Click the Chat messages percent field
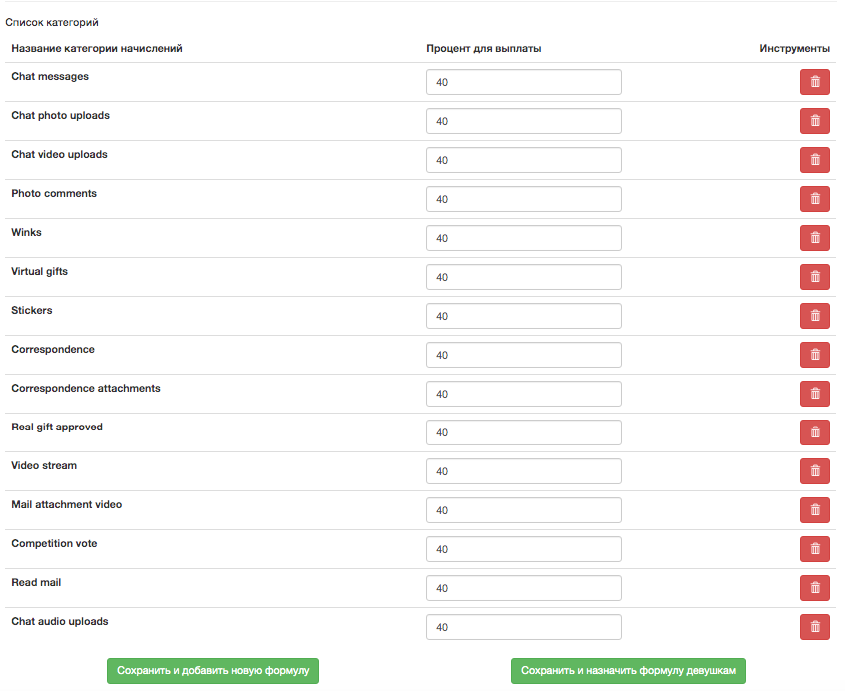Screen dimensions: 845x691 524,82
